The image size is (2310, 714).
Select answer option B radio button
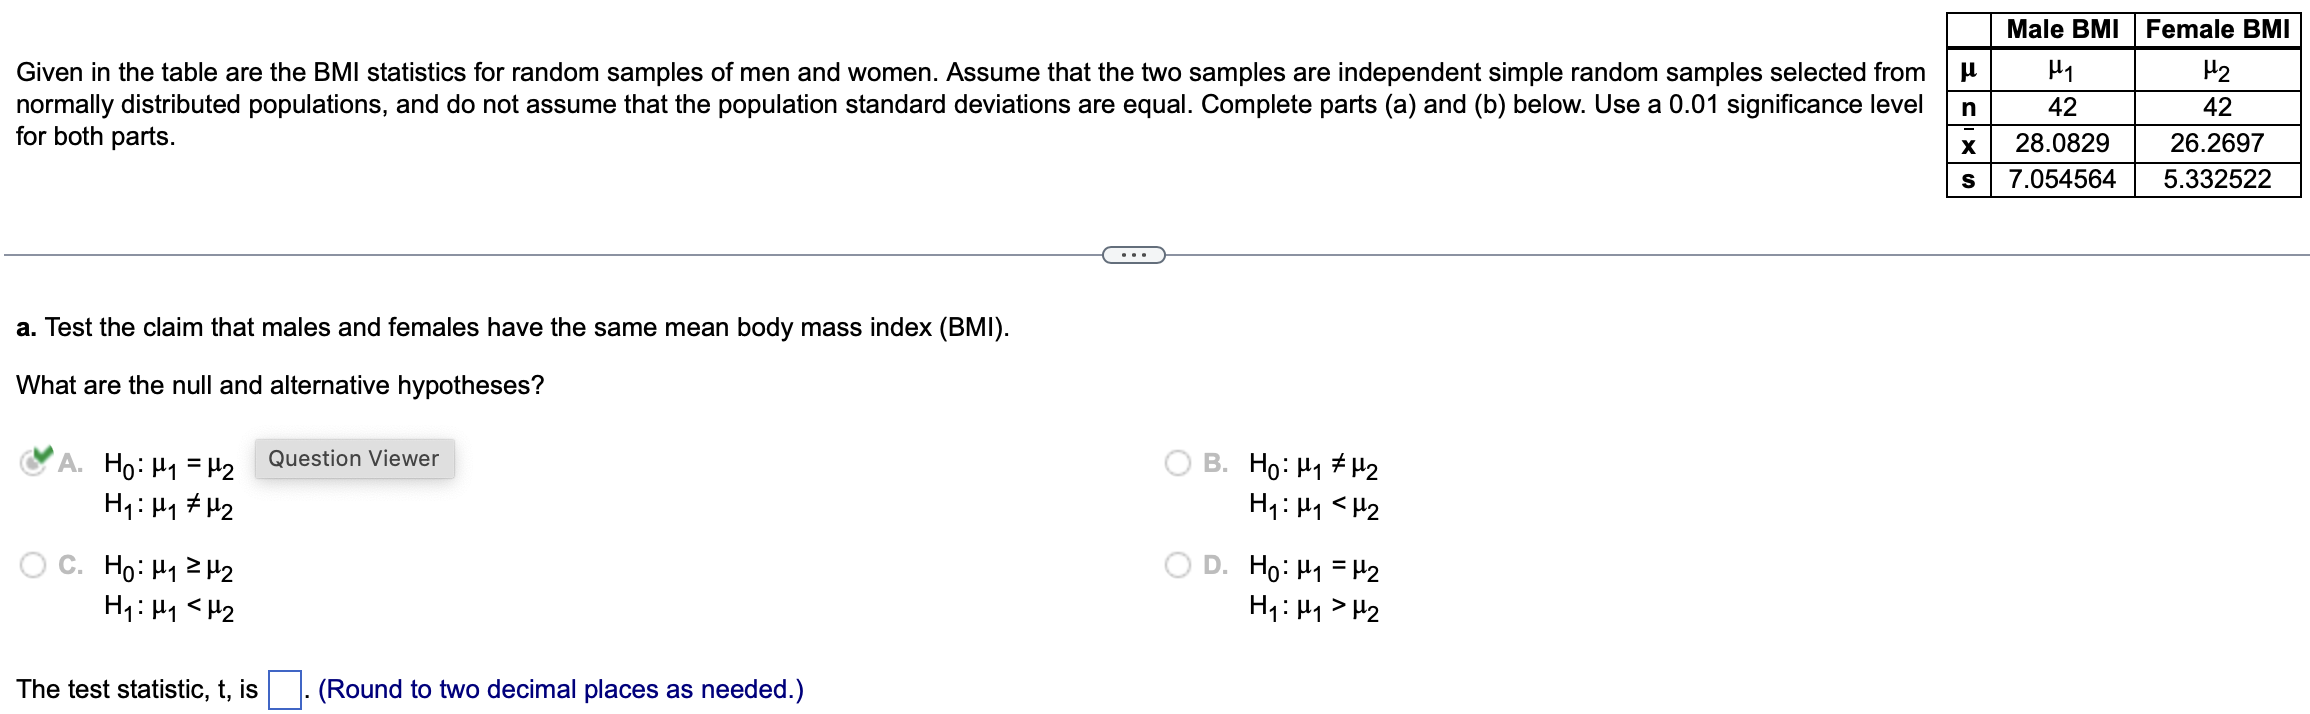(1178, 462)
